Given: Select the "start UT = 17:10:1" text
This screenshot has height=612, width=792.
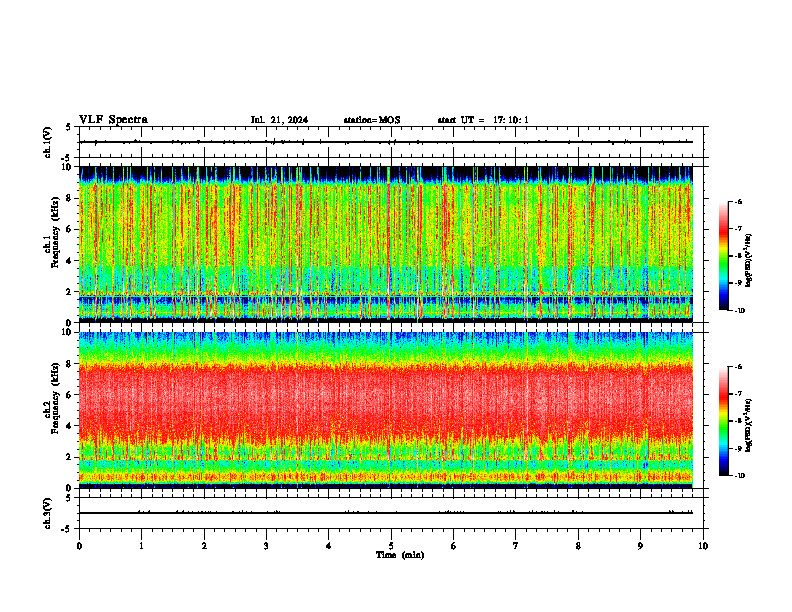Looking at the screenshot, I should tap(483, 120).
